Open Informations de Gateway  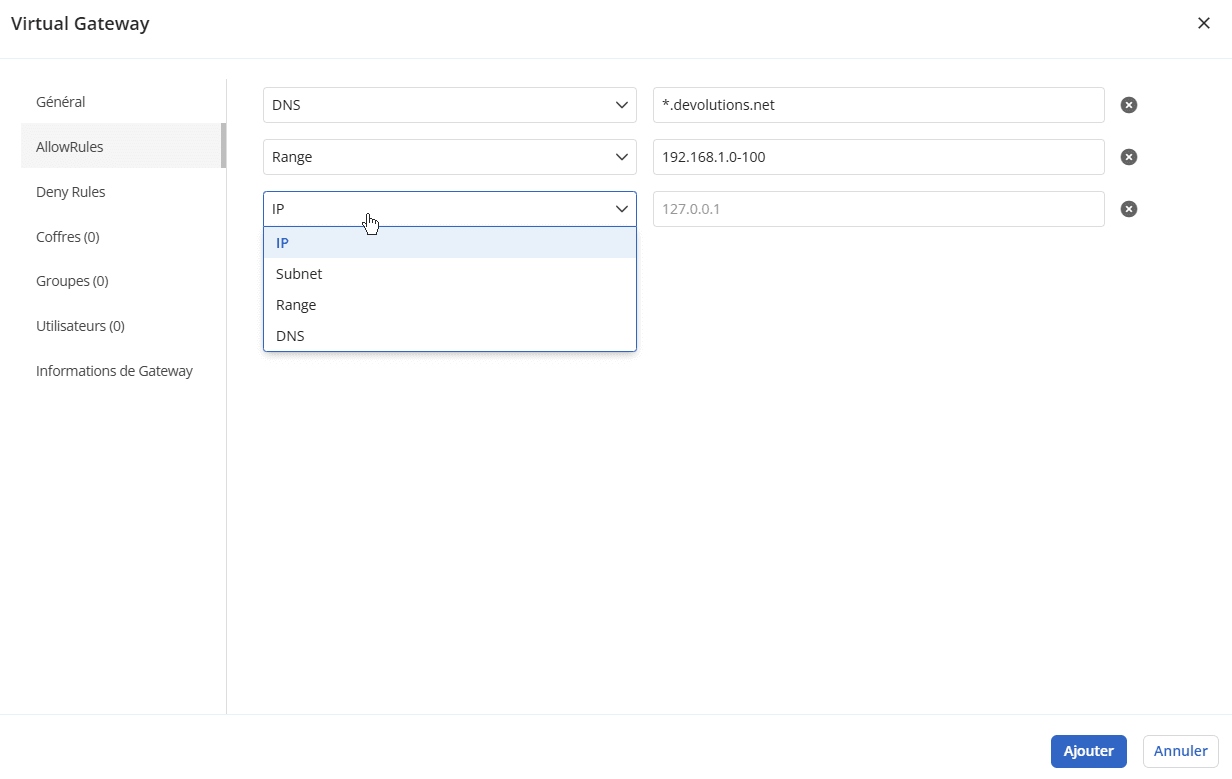click(114, 370)
